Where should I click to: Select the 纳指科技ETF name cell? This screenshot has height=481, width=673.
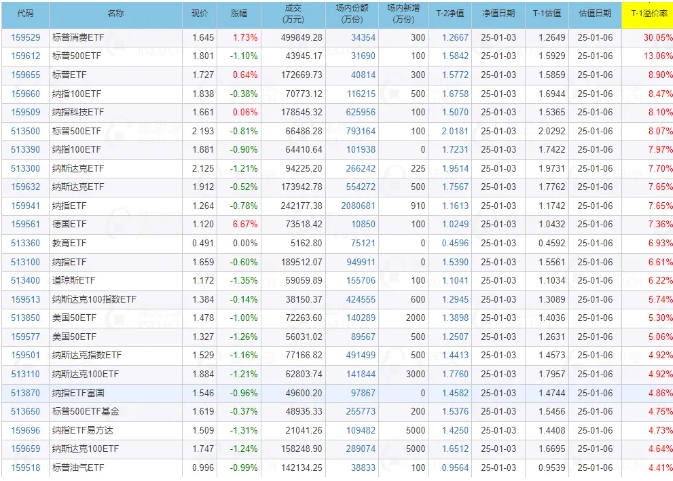[x=116, y=112]
